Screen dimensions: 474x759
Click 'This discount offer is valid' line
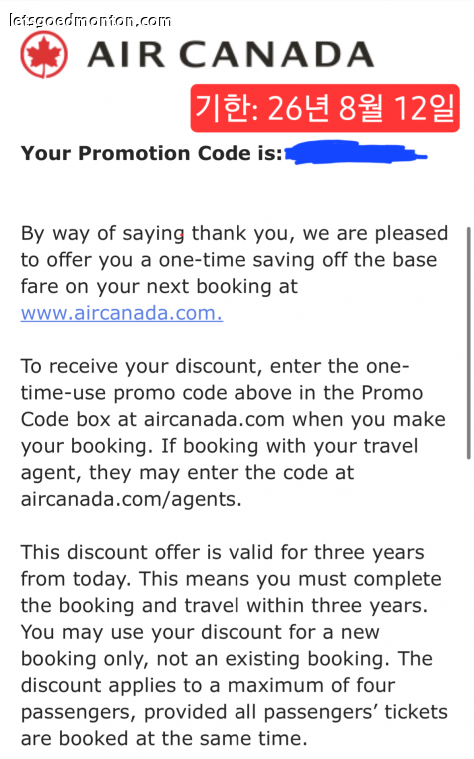tap(223, 553)
